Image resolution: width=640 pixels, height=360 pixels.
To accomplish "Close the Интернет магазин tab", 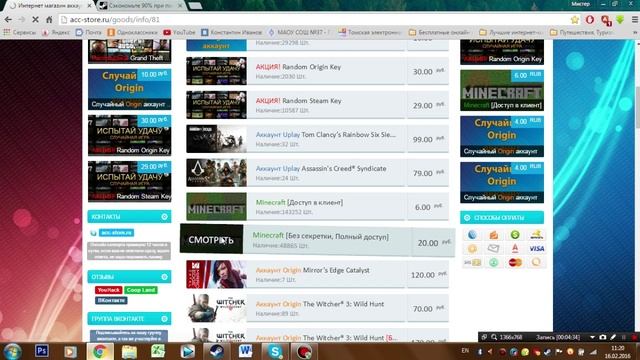I will pos(89,6).
